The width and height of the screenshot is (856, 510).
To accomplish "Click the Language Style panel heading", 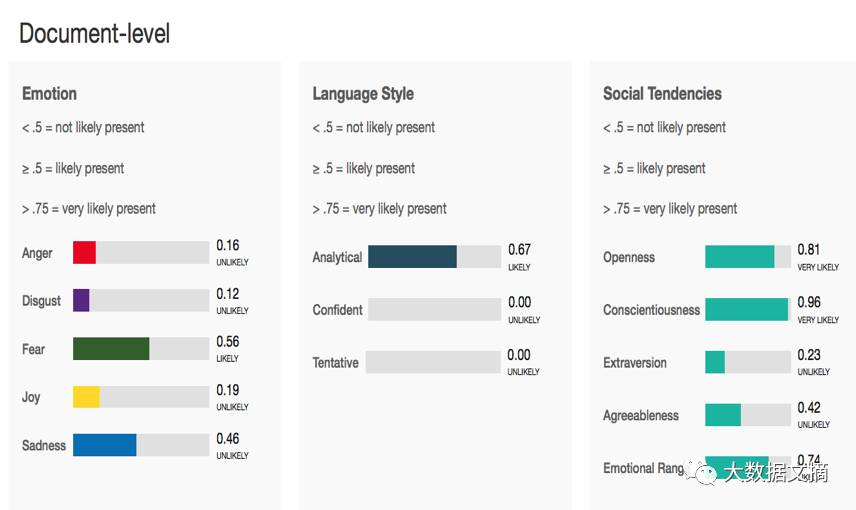I will point(363,94).
